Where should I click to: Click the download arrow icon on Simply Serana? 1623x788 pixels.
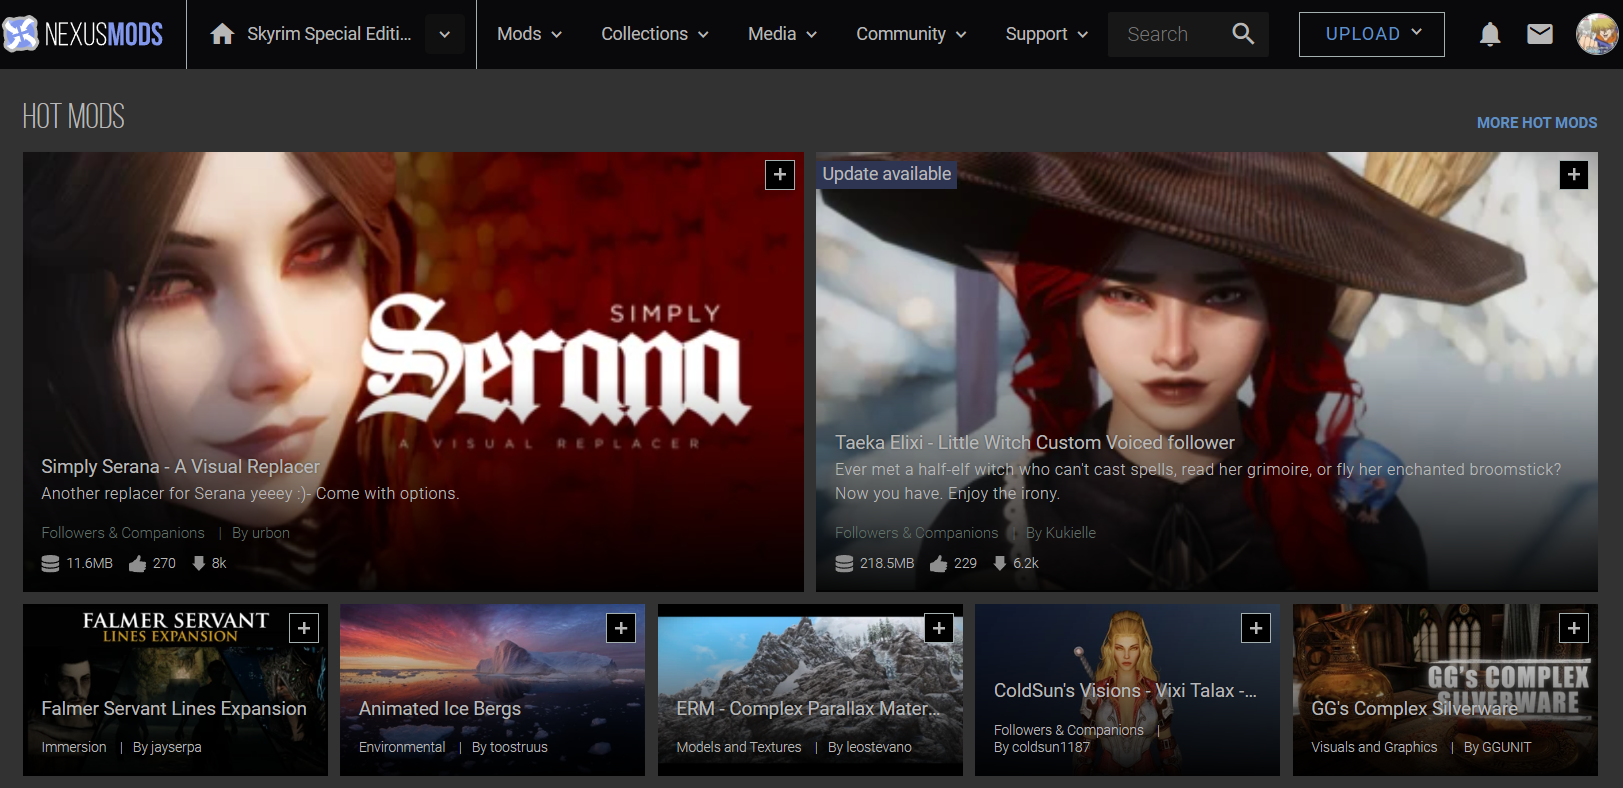pyautogui.click(x=199, y=563)
